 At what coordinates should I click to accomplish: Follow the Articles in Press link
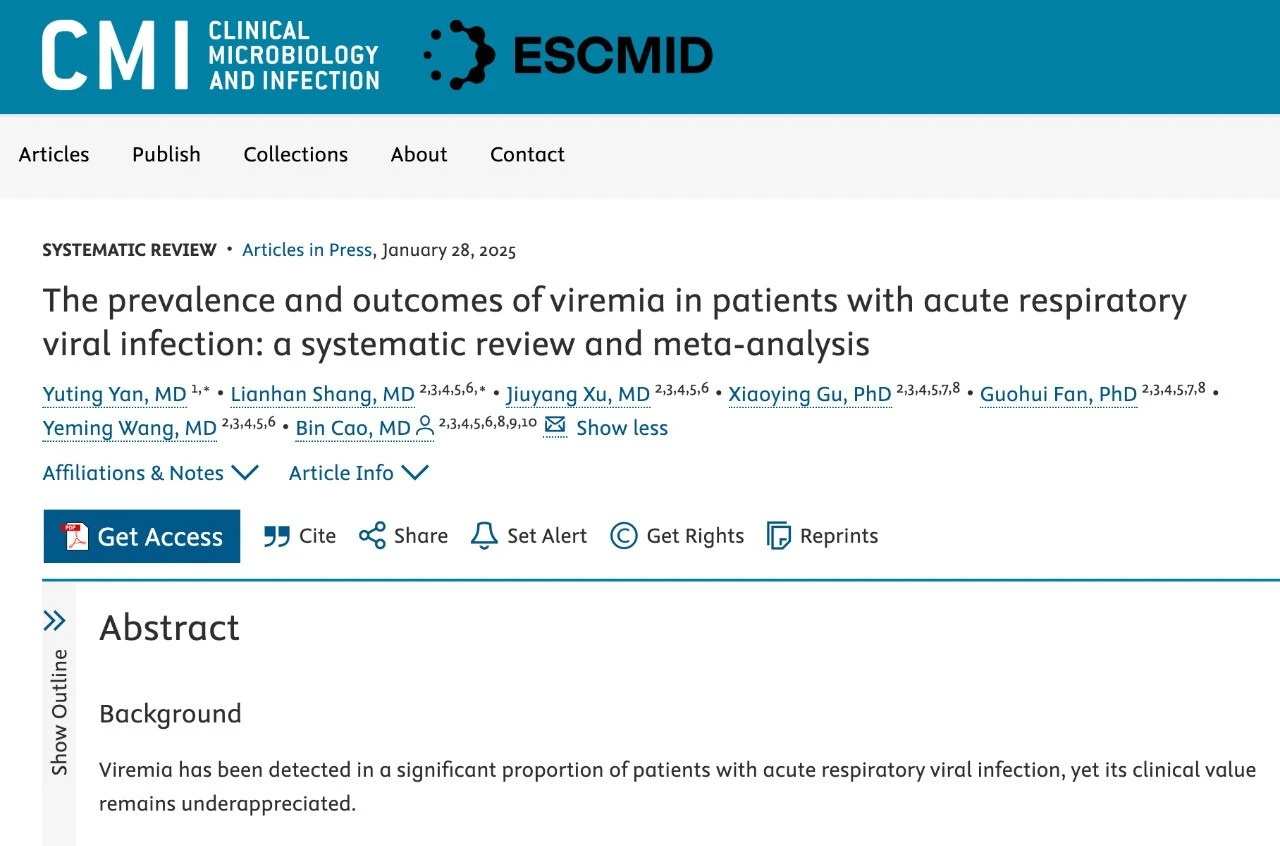(x=307, y=250)
